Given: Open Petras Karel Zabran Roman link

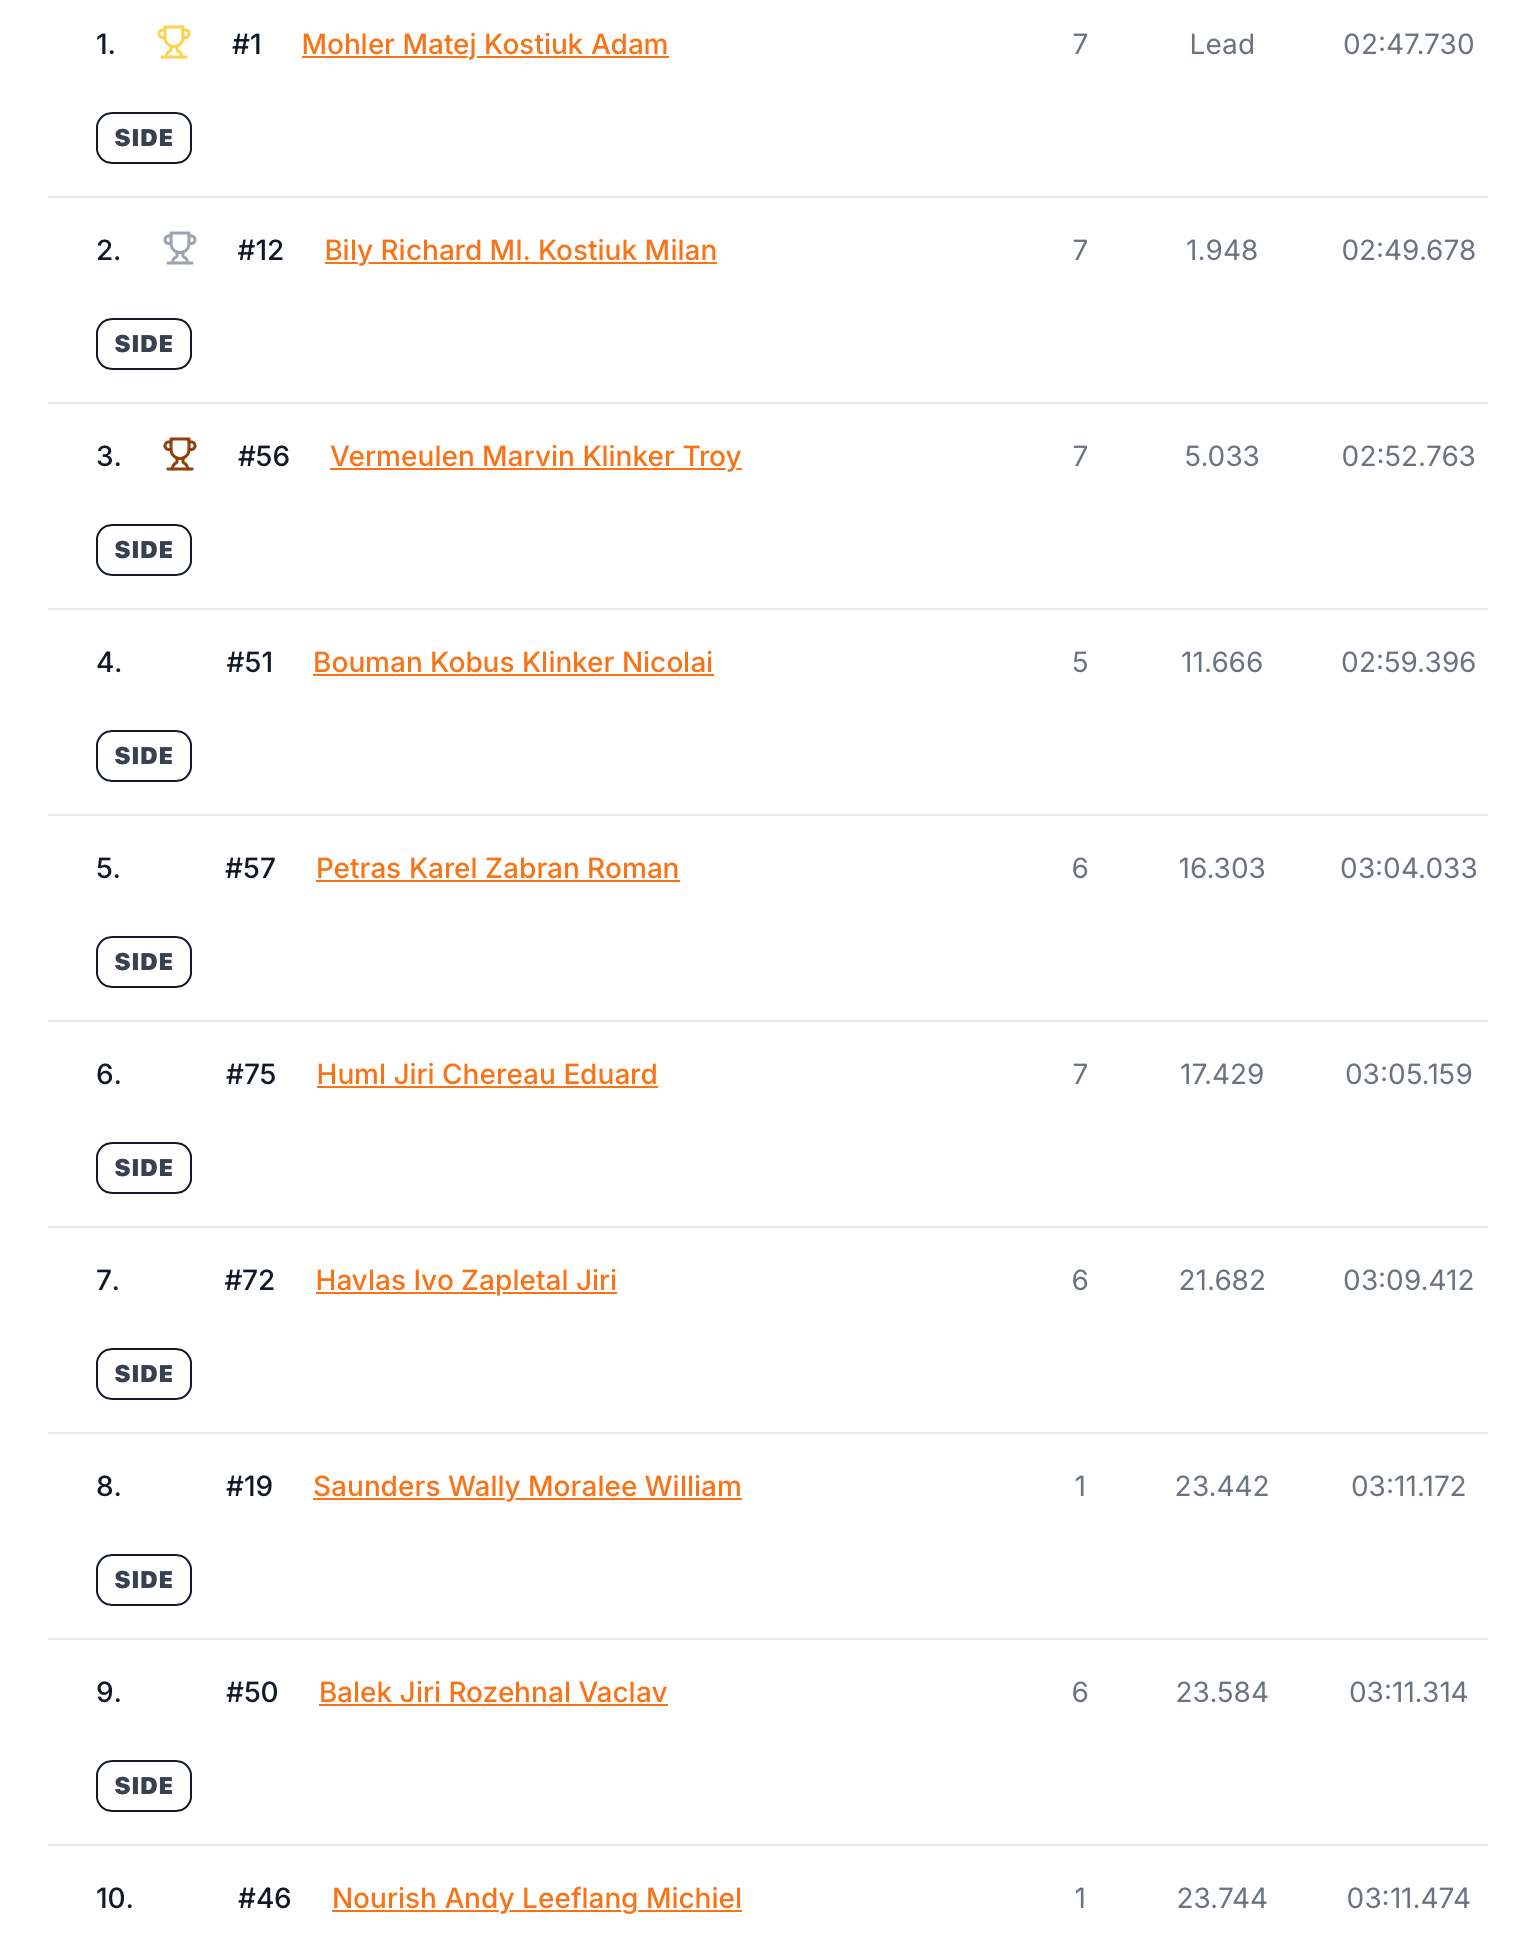Looking at the screenshot, I should tap(498, 869).
